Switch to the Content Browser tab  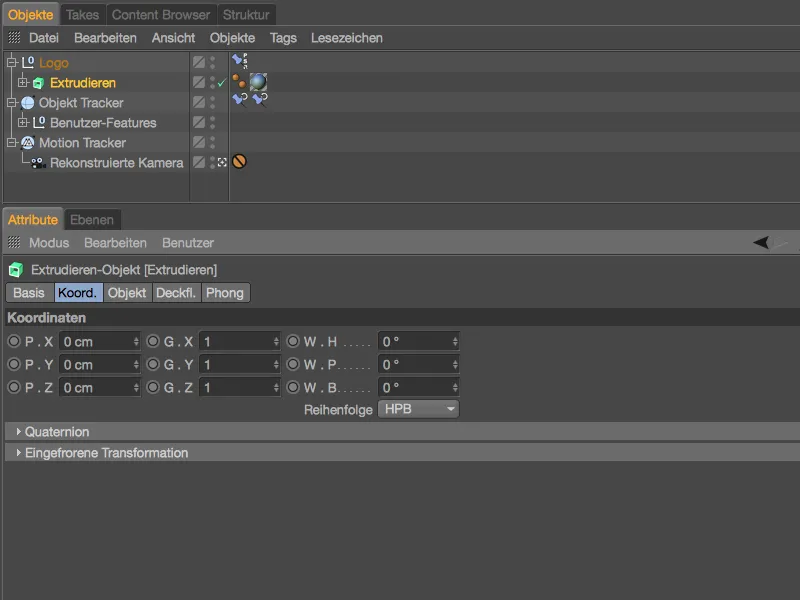tap(161, 15)
